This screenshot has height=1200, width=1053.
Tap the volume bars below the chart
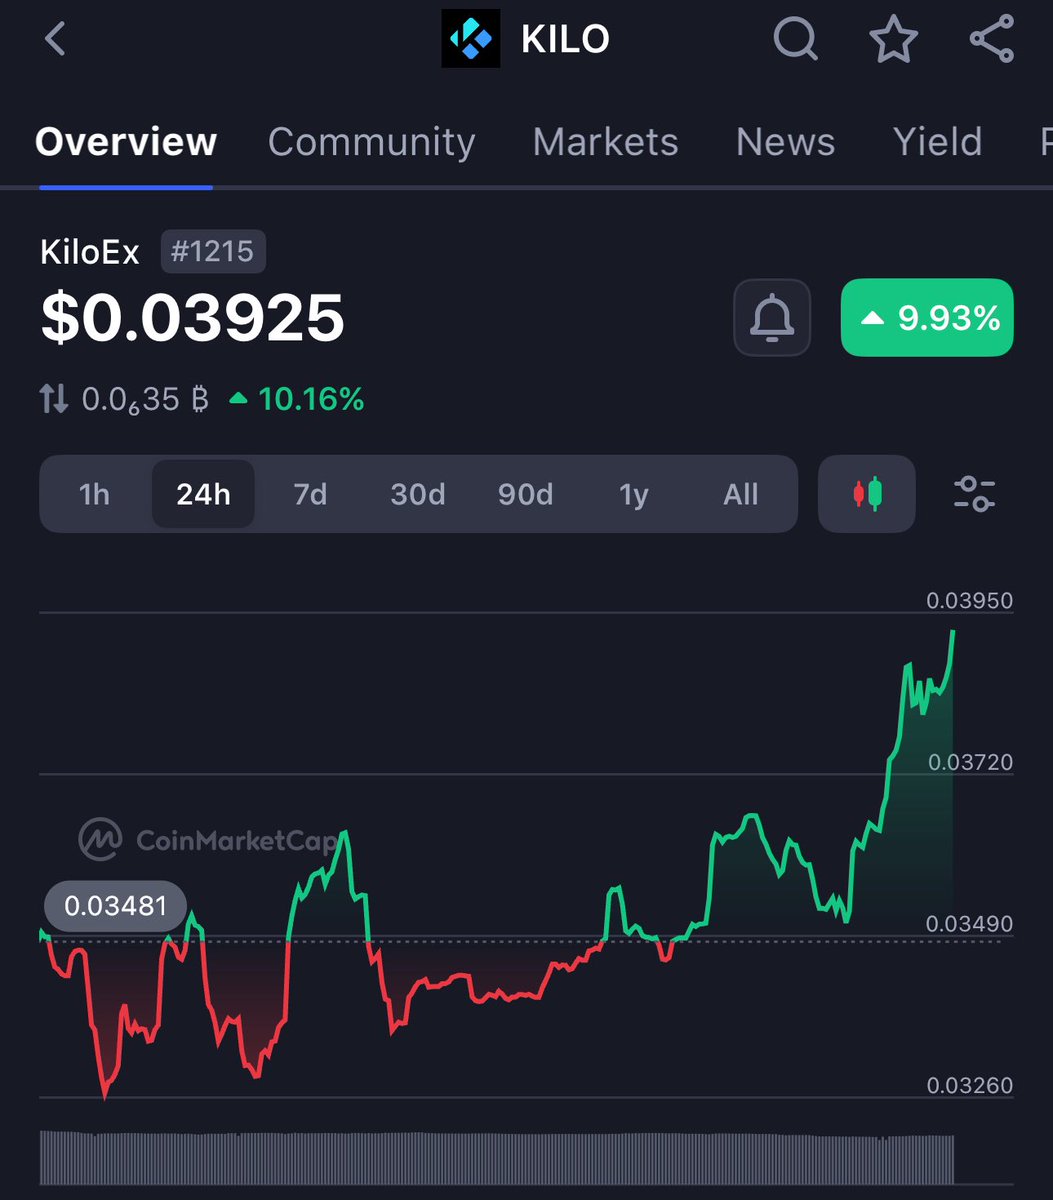[x=497, y=1158]
